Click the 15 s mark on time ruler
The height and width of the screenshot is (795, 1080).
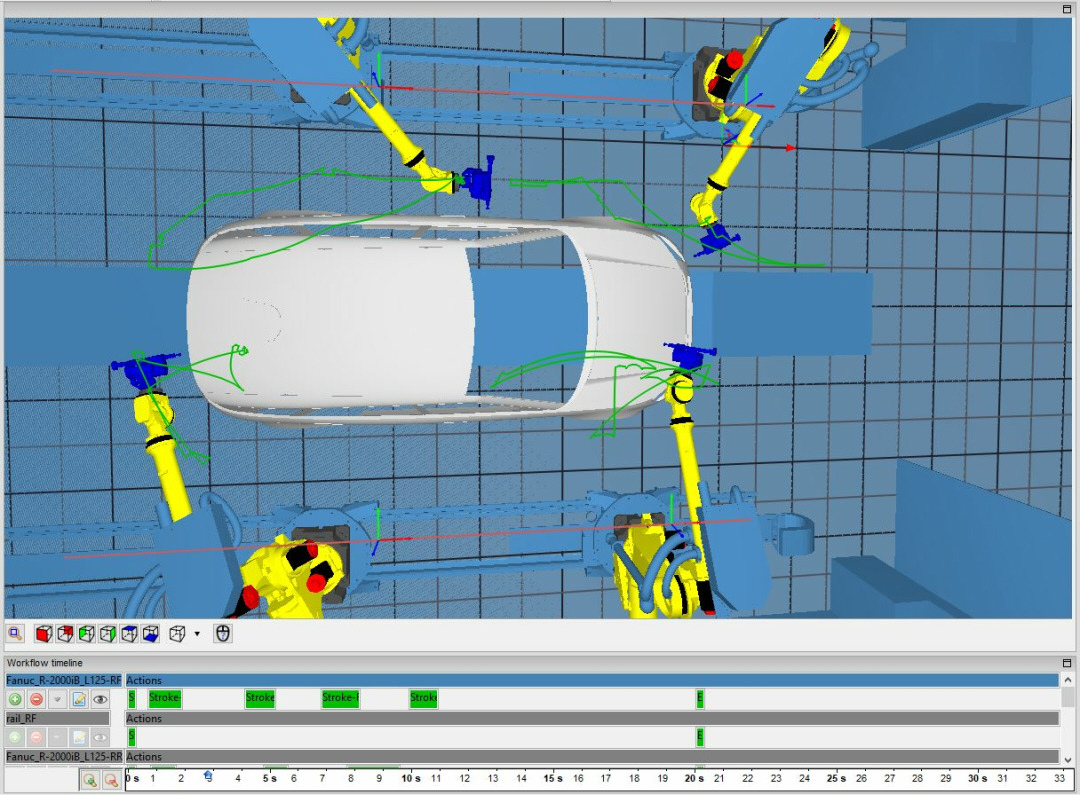553,778
